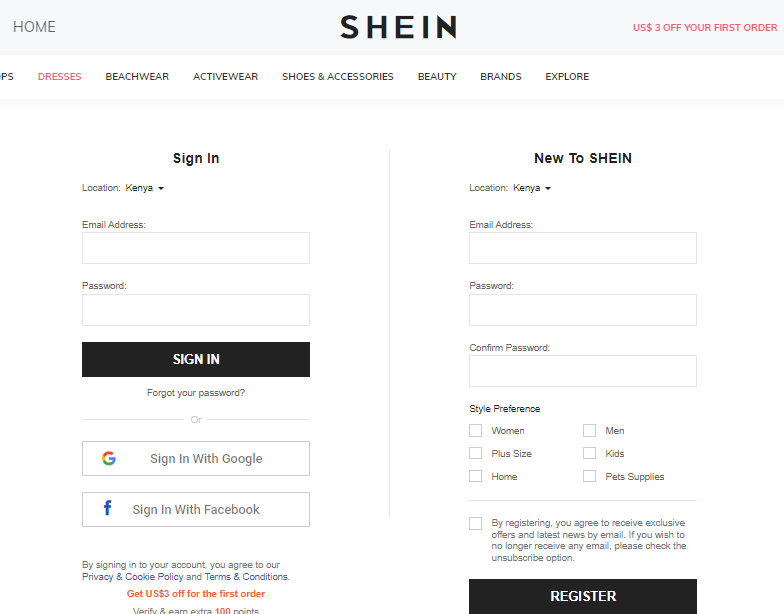Image resolution: width=784 pixels, height=614 pixels.
Task: Open the Sign In location dropdown
Action: pos(144,188)
